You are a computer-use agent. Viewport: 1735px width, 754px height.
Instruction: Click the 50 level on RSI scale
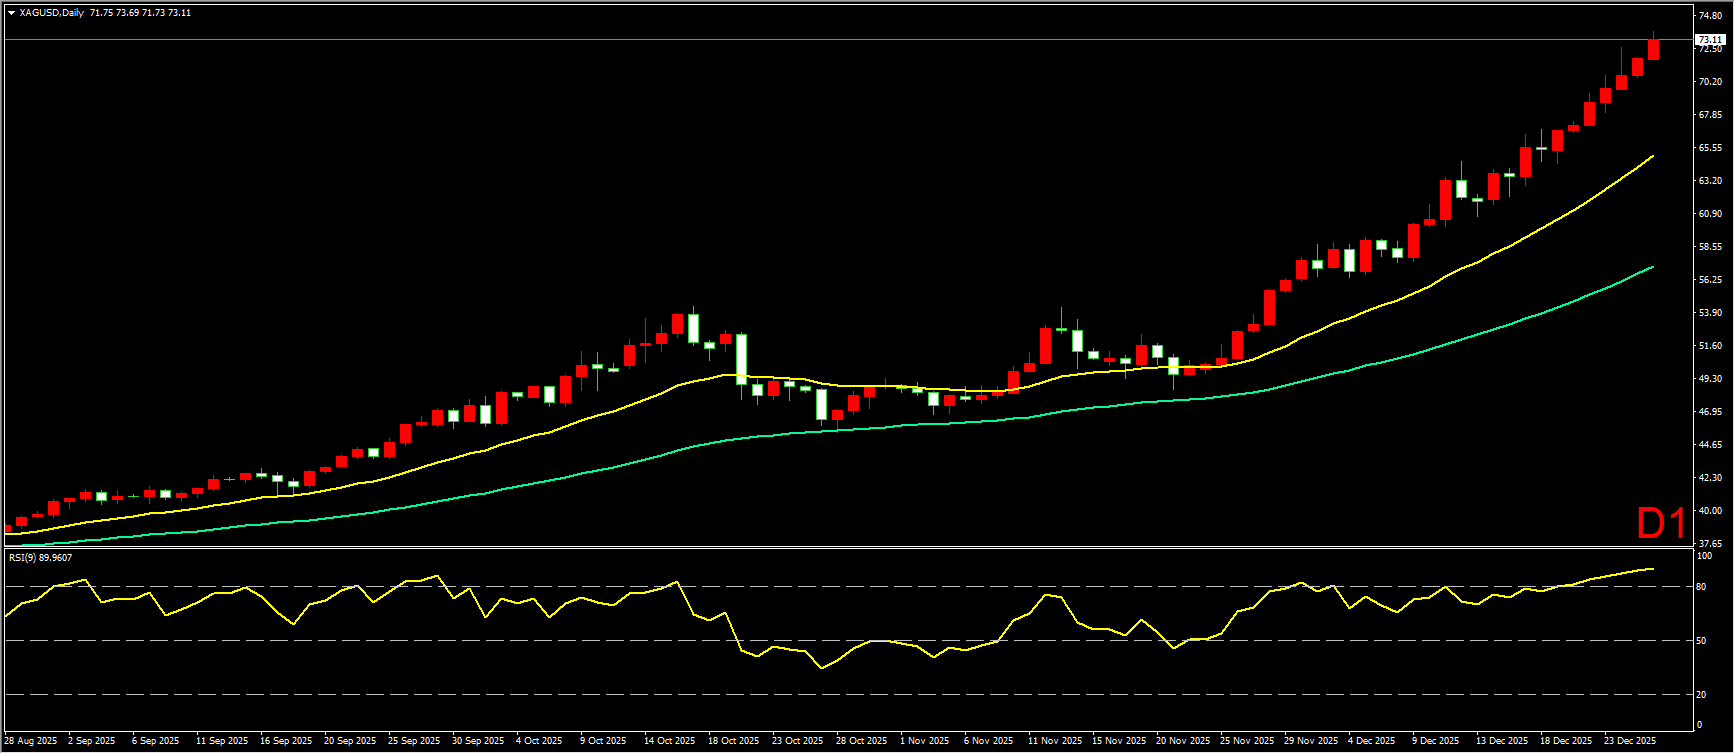point(1701,641)
